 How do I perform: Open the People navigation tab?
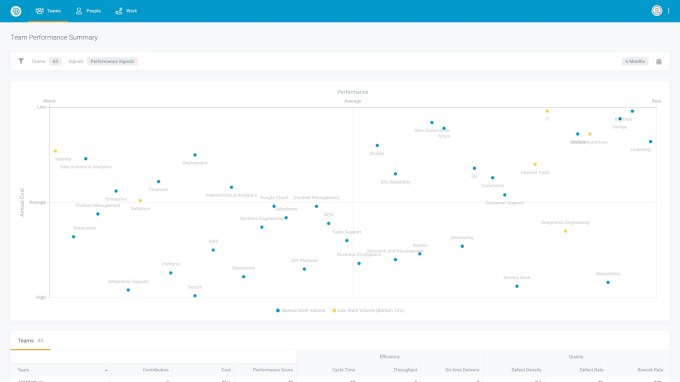point(88,11)
